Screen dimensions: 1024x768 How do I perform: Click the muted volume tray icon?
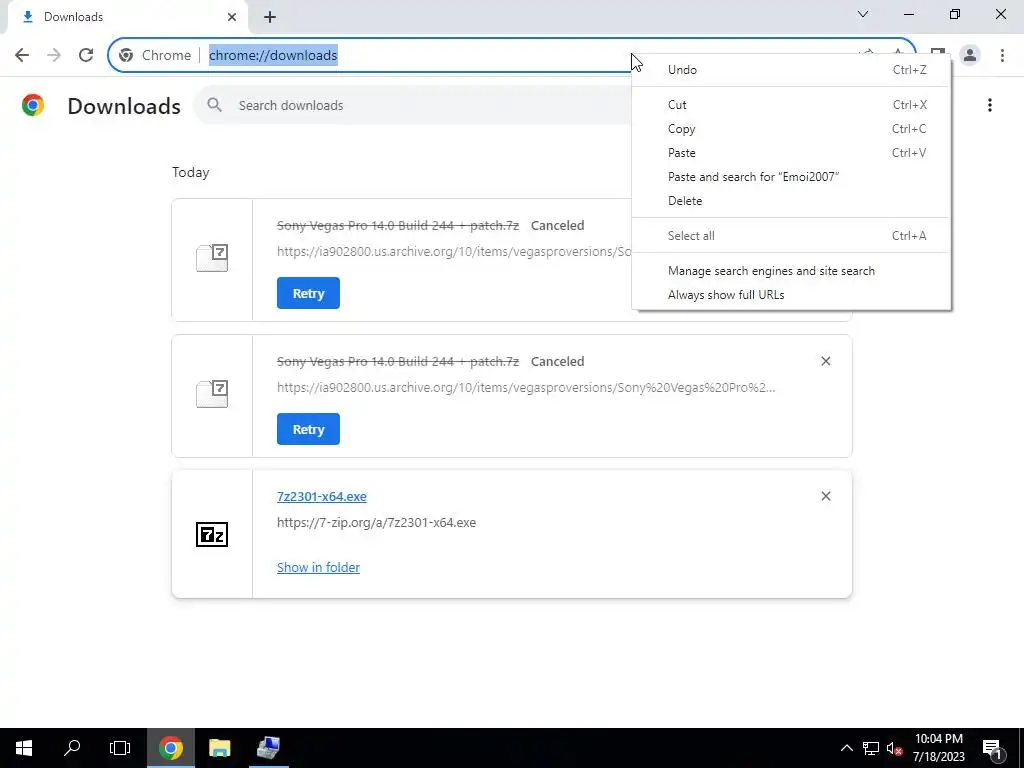[x=895, y=748]
